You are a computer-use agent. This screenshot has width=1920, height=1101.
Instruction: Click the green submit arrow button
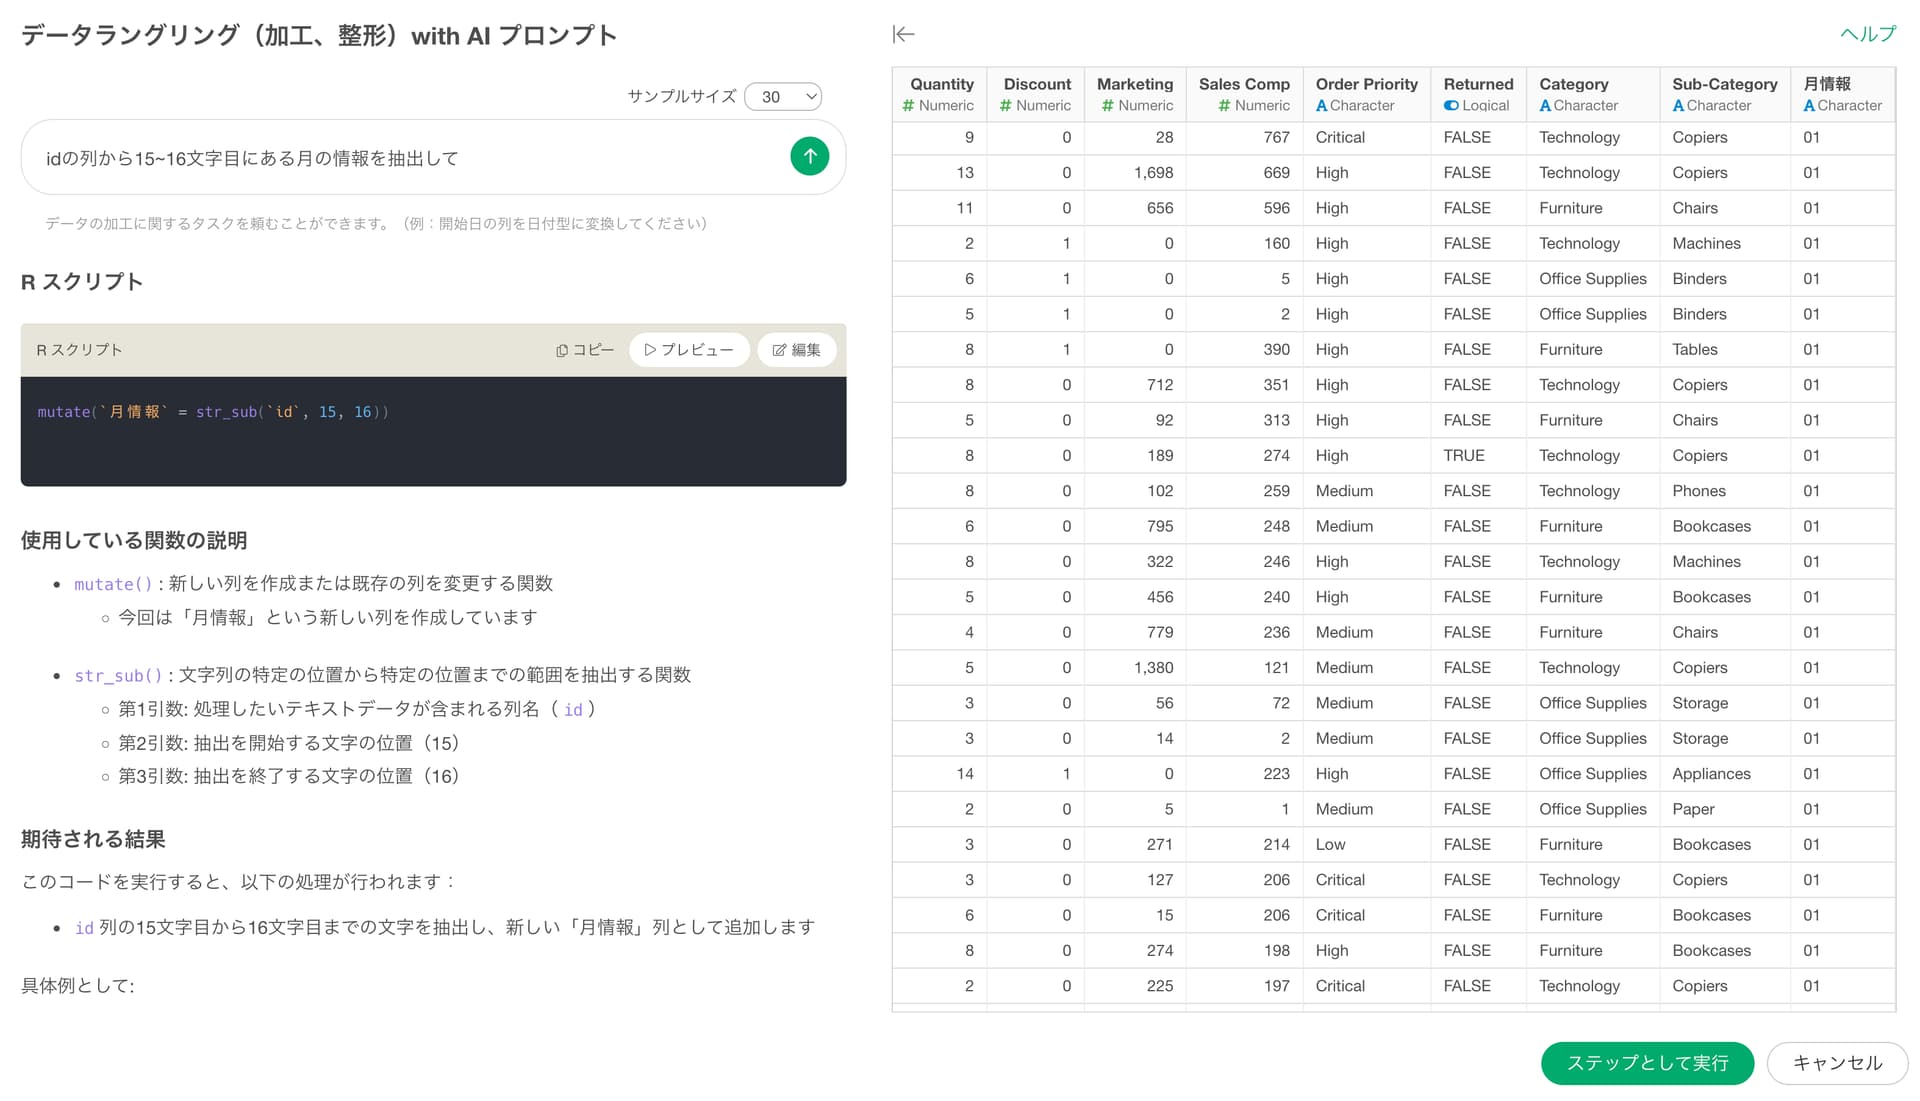(x=809, y=156)
